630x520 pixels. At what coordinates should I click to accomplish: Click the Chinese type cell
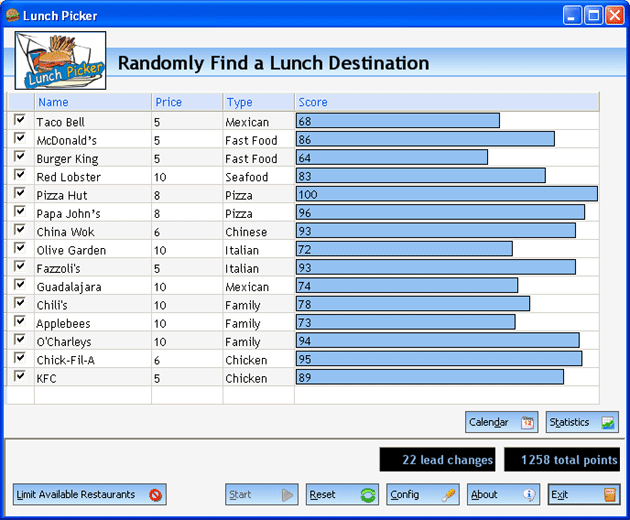coord(259,231)
